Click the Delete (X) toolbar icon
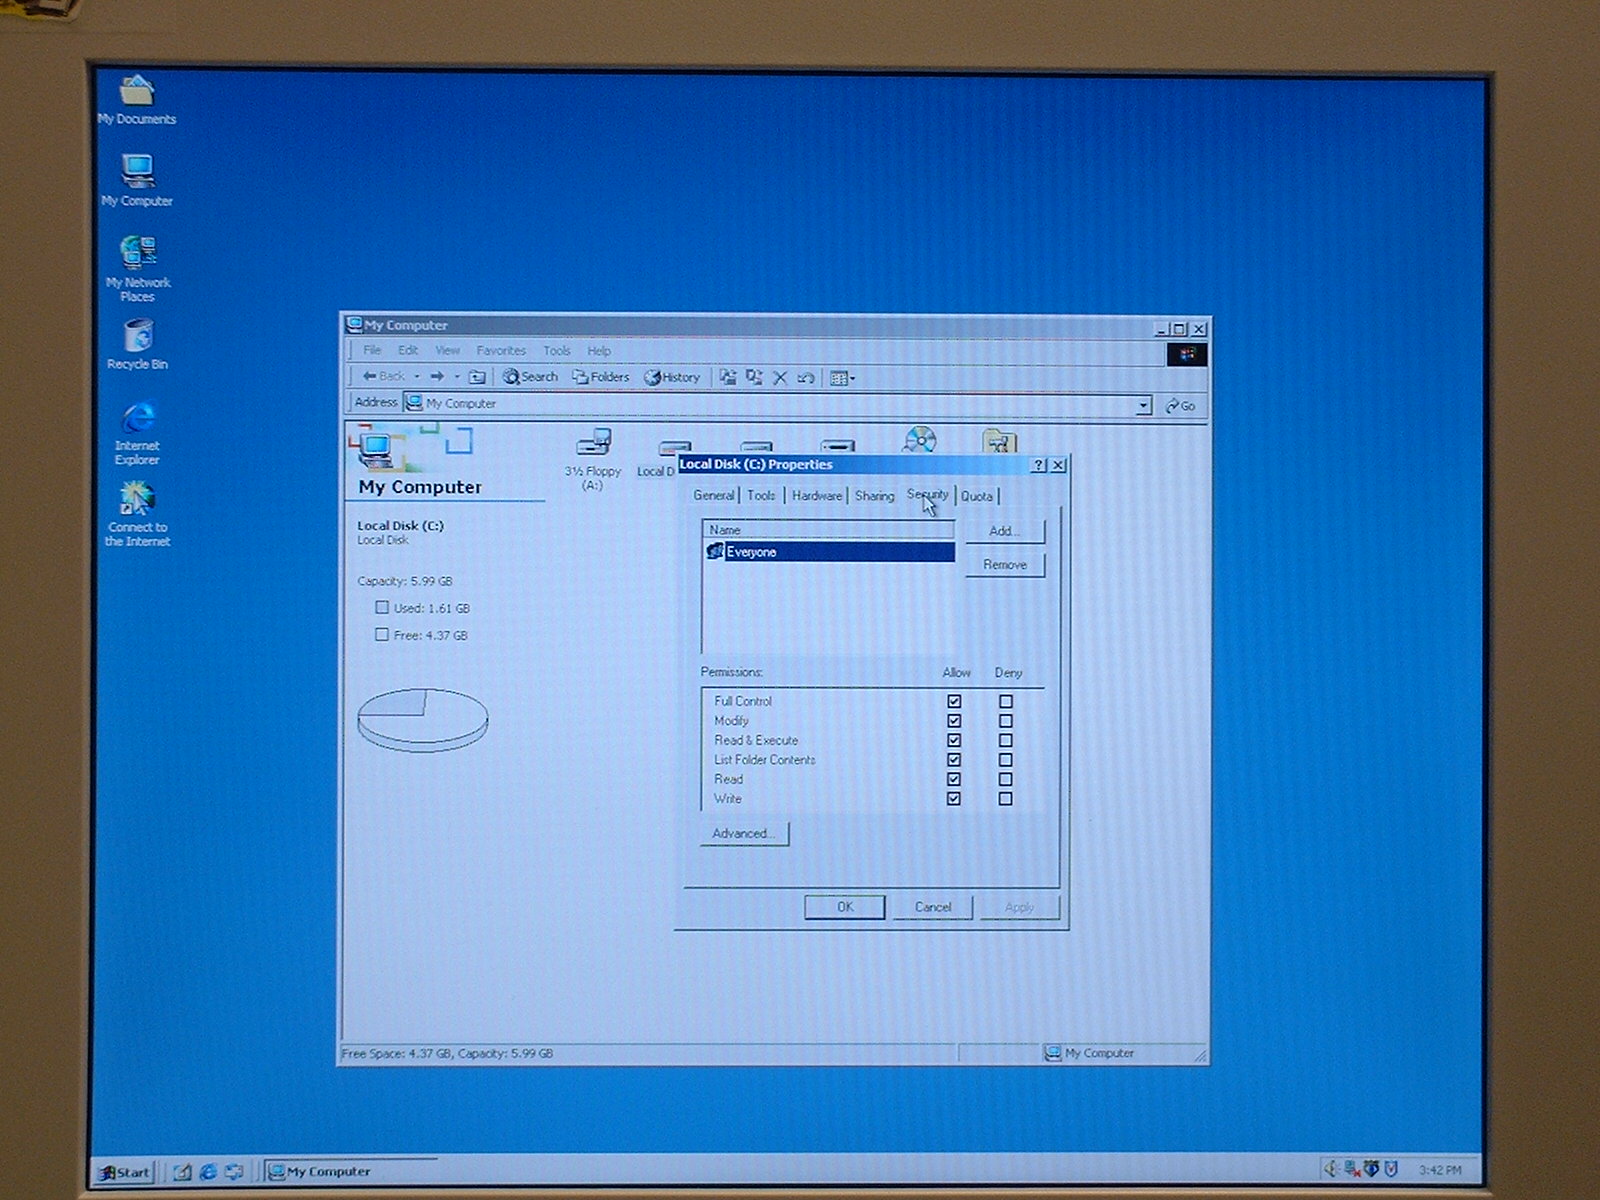The width and height of the screenshot is (1600, 1200). (x=780, y=378)
